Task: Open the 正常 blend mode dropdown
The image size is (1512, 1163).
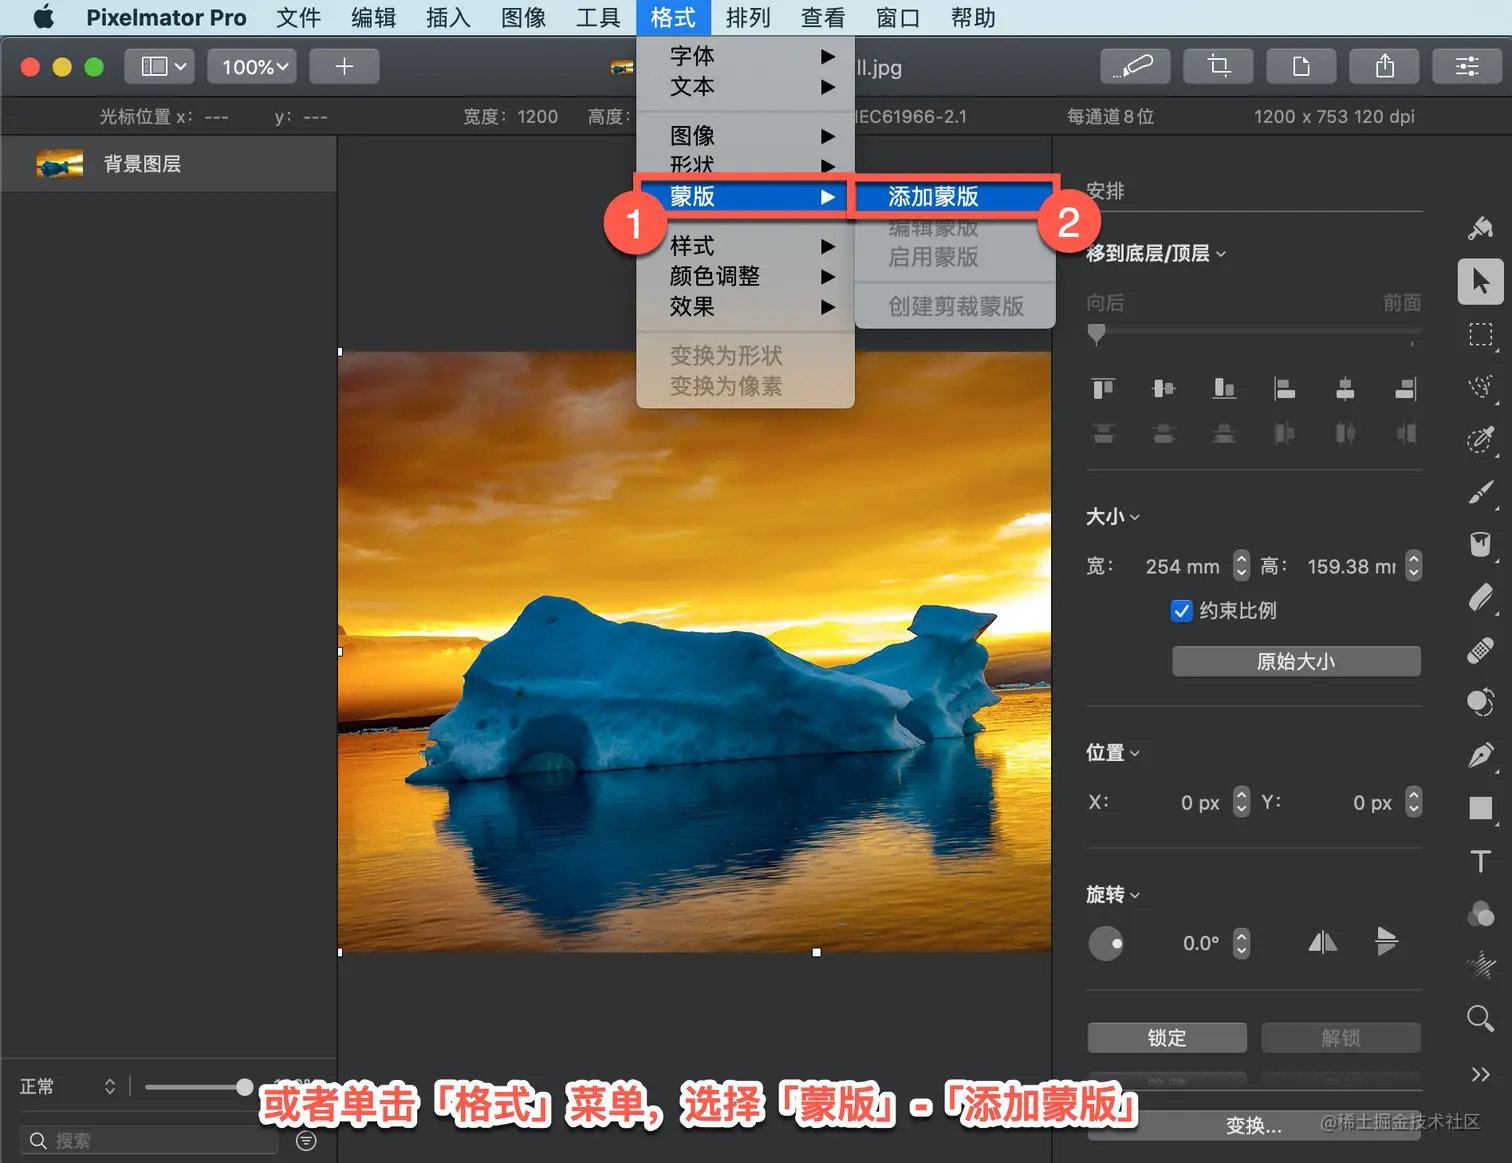Action: coord(68,1086)
